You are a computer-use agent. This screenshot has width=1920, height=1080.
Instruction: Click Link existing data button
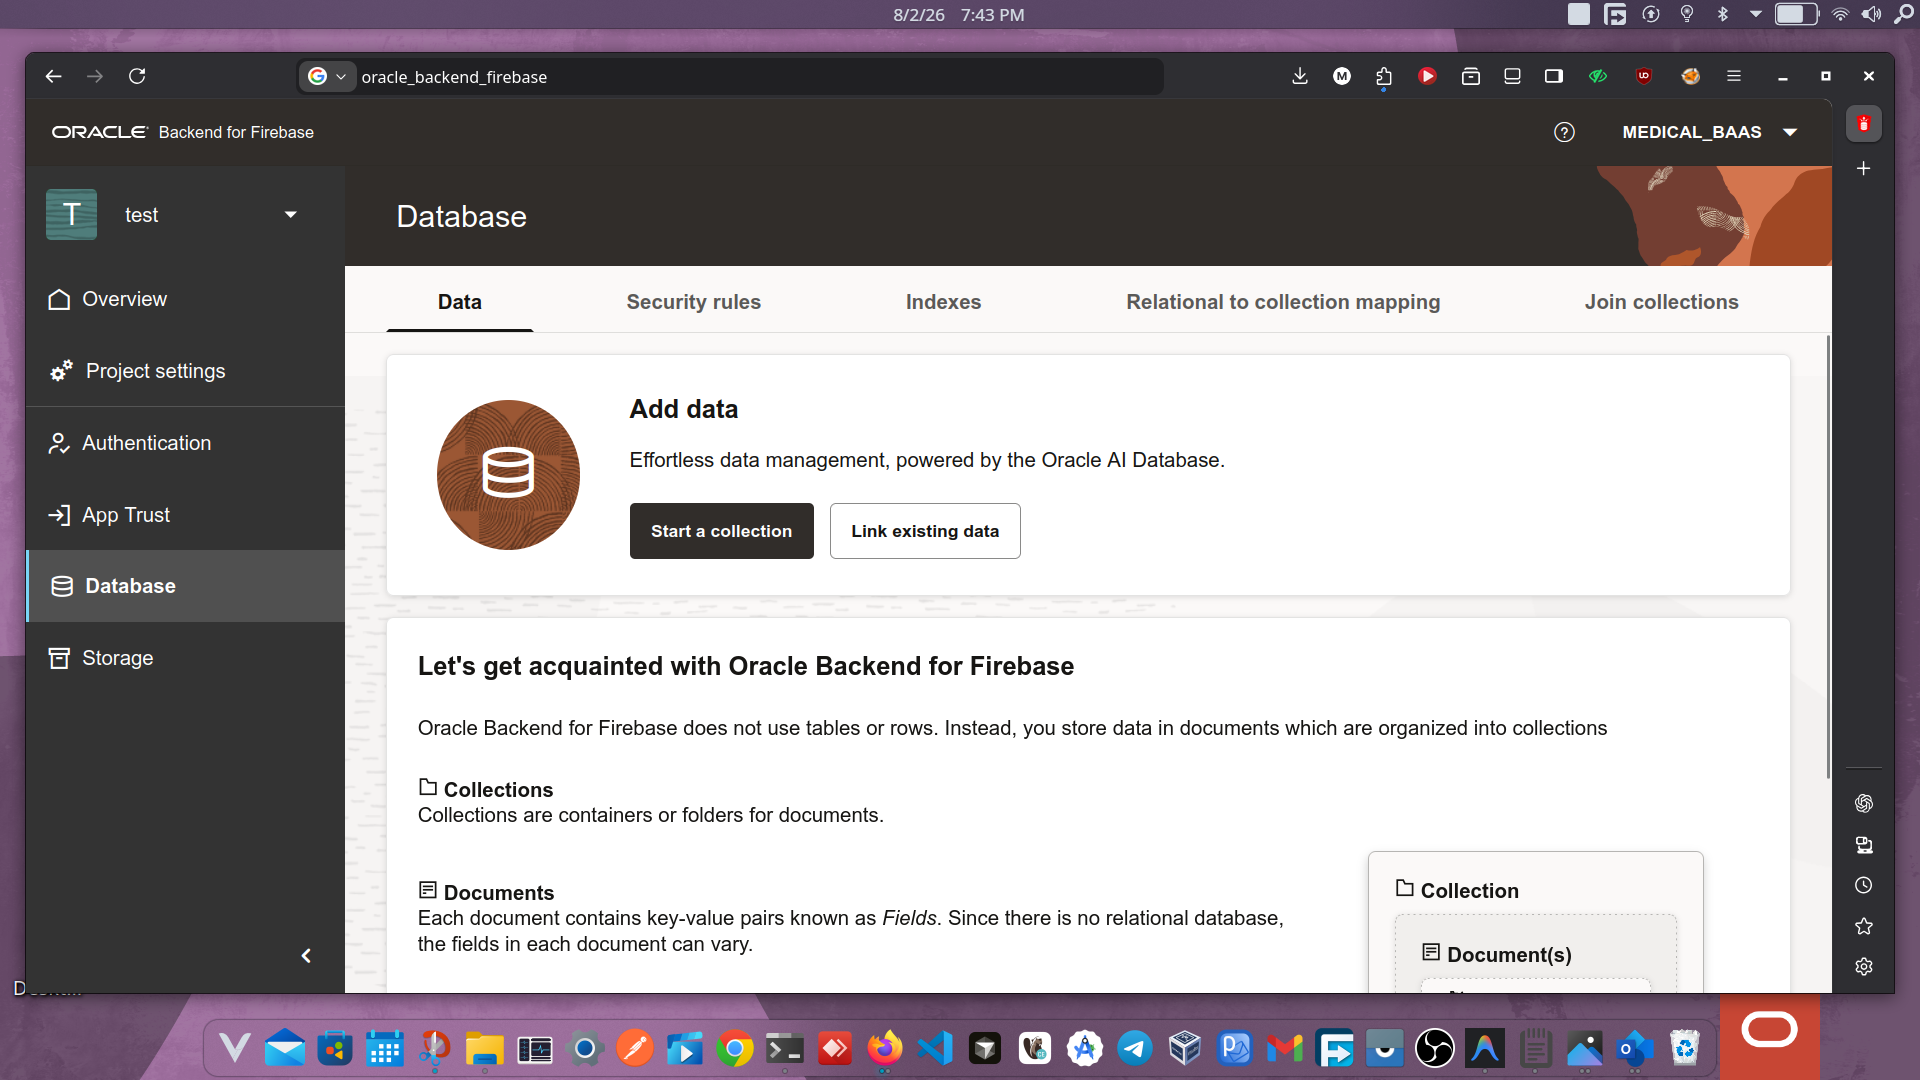coord(925,531)
